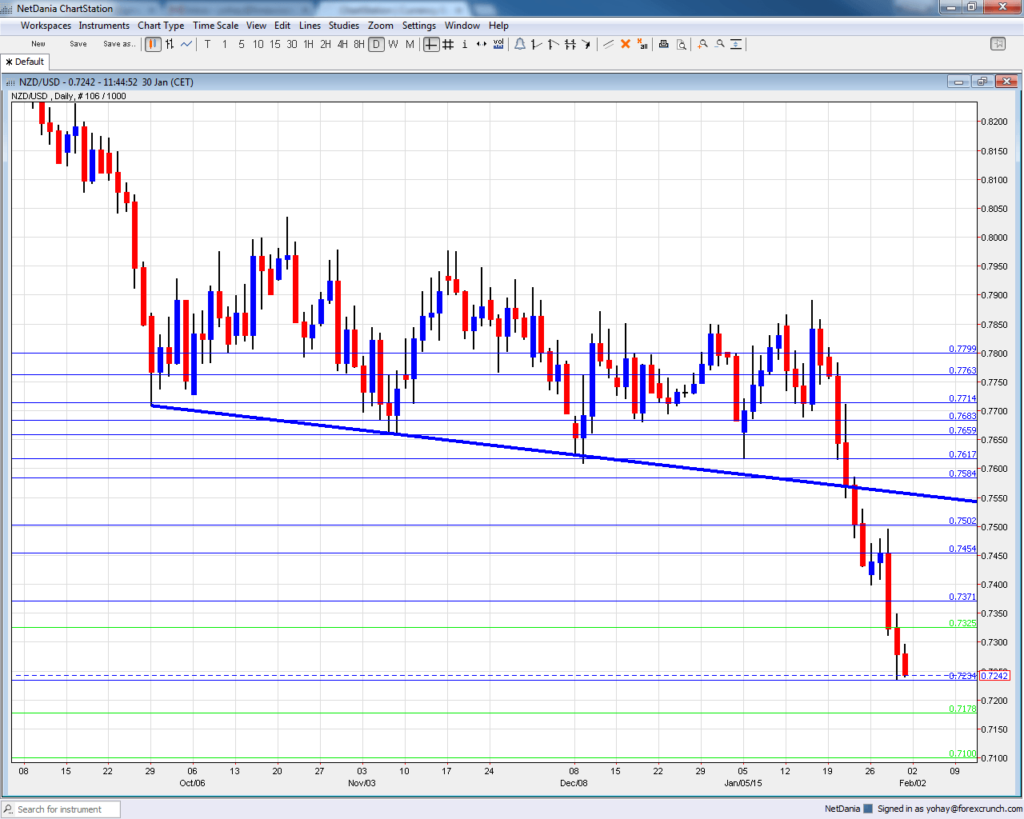The image size is (1024, 819).
Task: Click the Save as button
Action: [119, 44]
